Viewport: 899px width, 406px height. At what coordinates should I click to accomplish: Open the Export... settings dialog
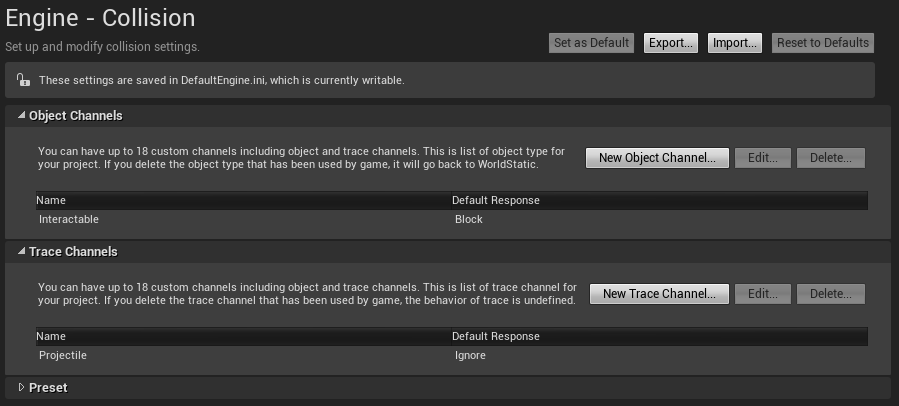coord(670,43)
